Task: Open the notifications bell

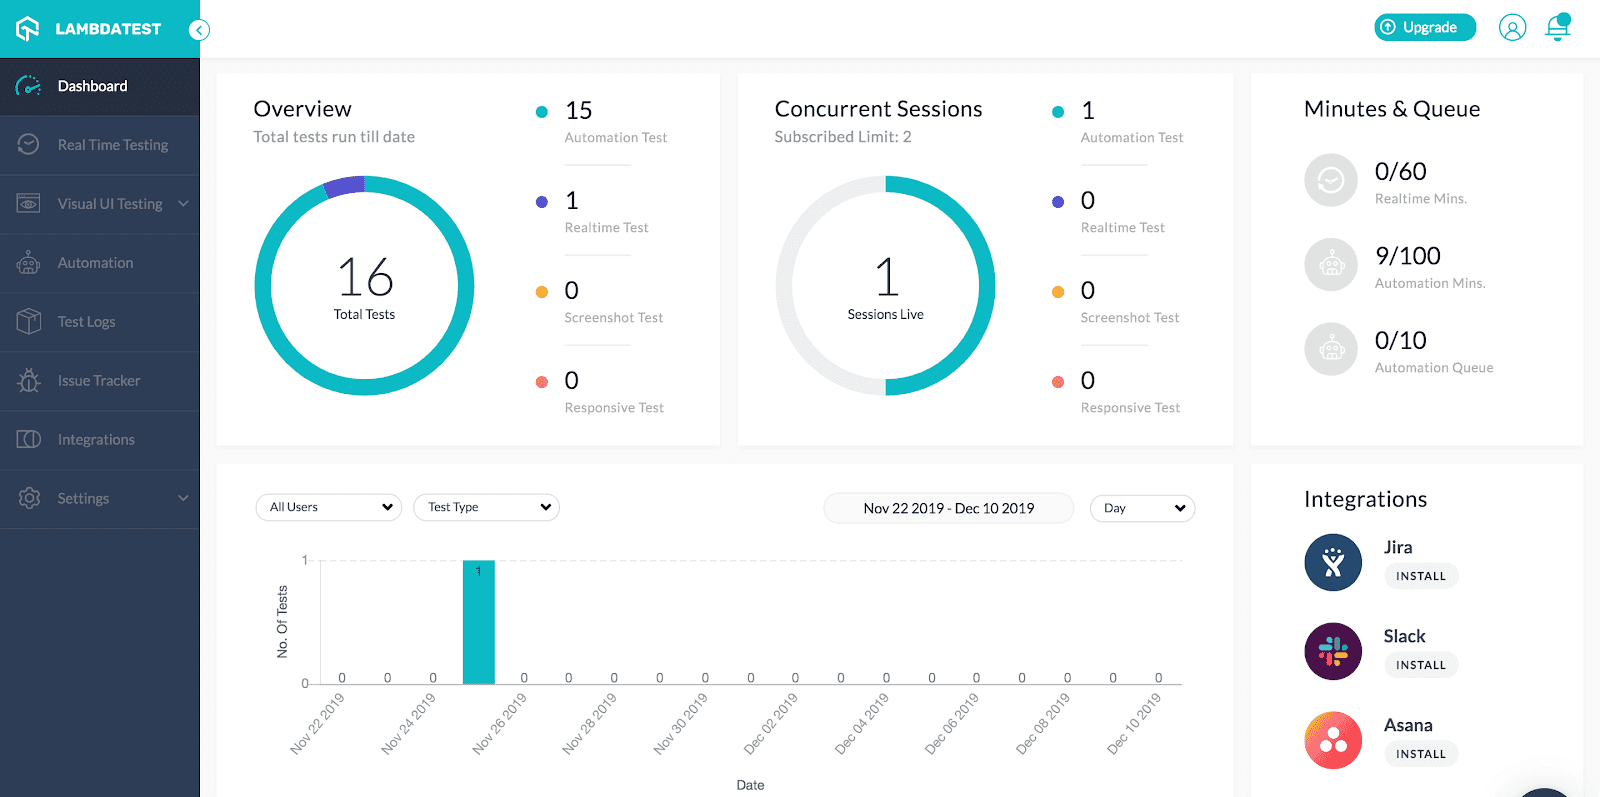Action: point(1557,28)
